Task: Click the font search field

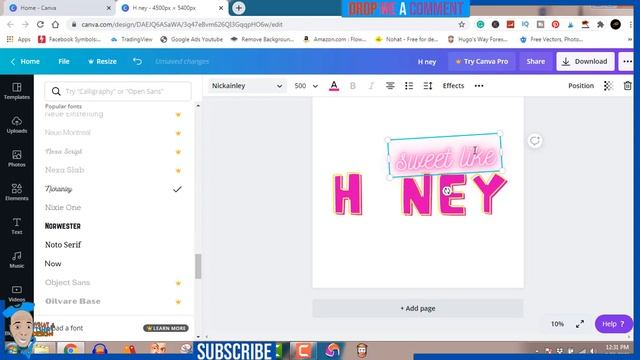Action: tap(118, 91)
